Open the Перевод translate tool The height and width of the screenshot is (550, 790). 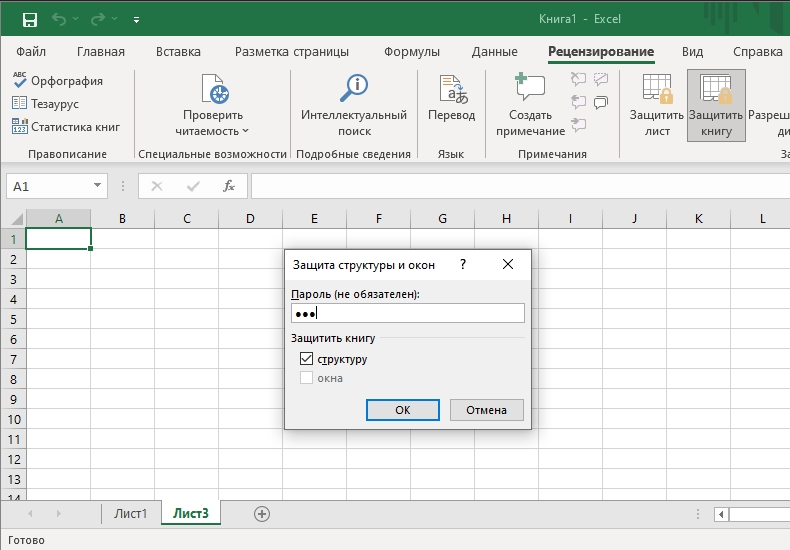(x=451, y=98)
